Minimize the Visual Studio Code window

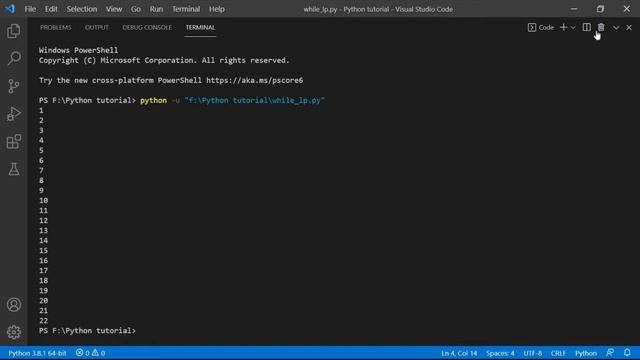coord(573,9)
